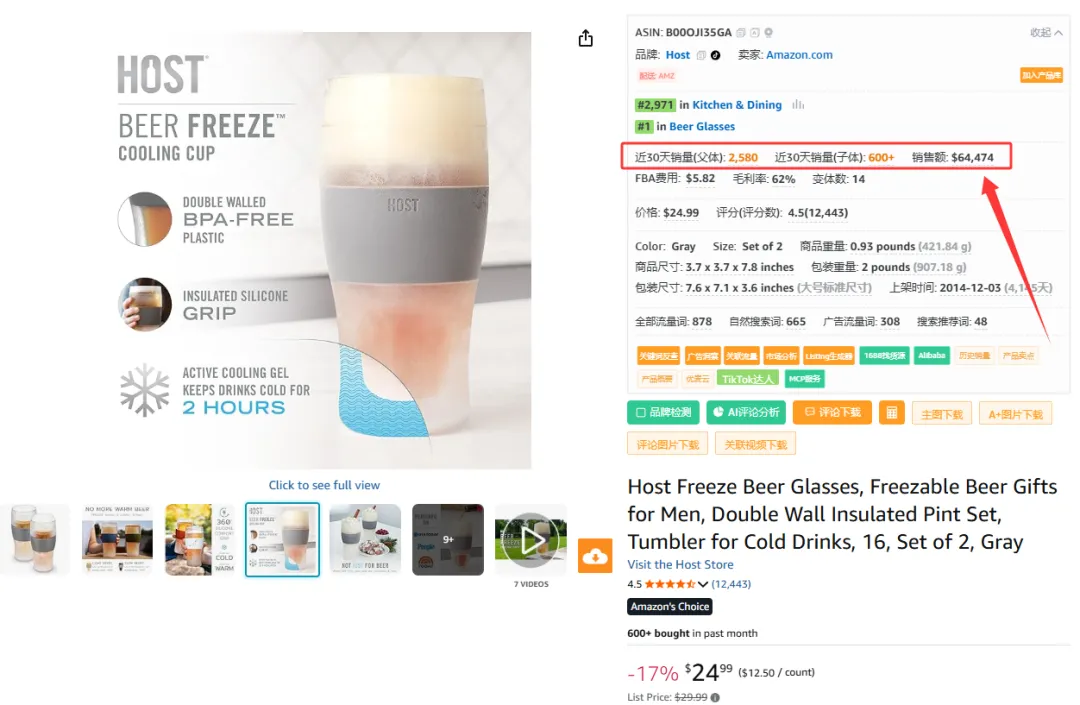The width and height of the screenshot is (1080, 705).
Task: Open the orange calculator icon button
Action: [x=891, y=412]
